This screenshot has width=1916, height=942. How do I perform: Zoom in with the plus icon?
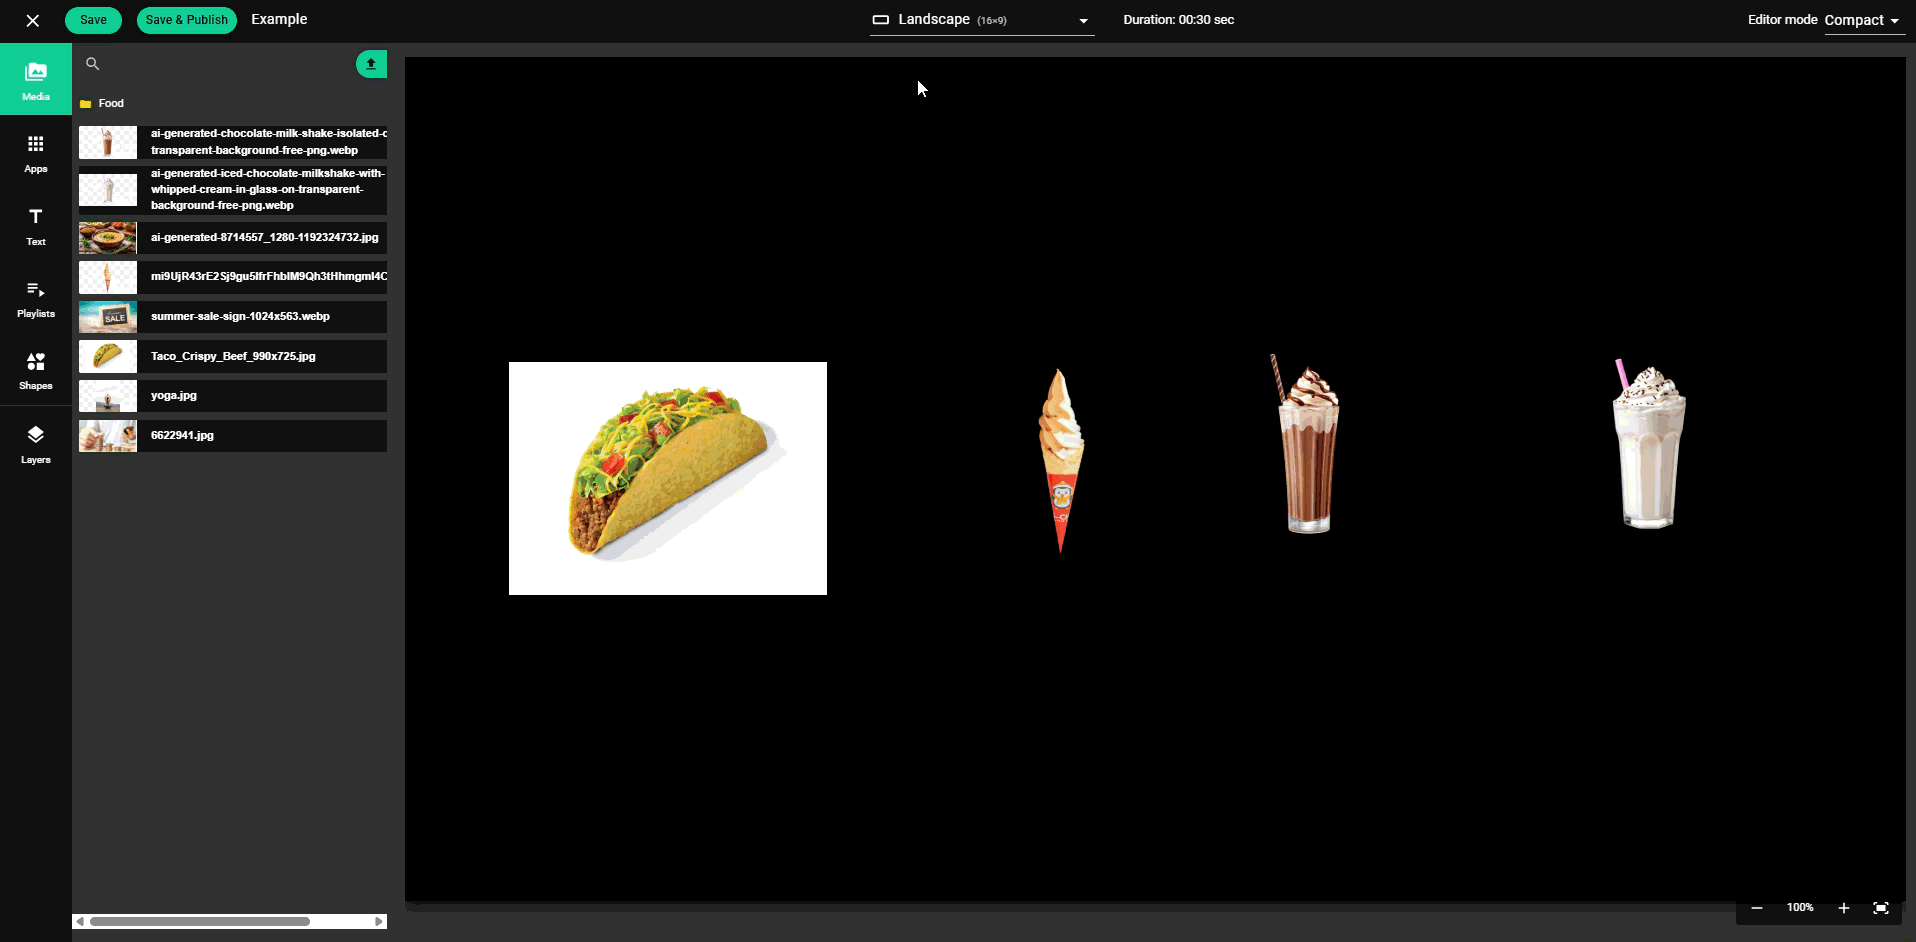[1844, 908]
